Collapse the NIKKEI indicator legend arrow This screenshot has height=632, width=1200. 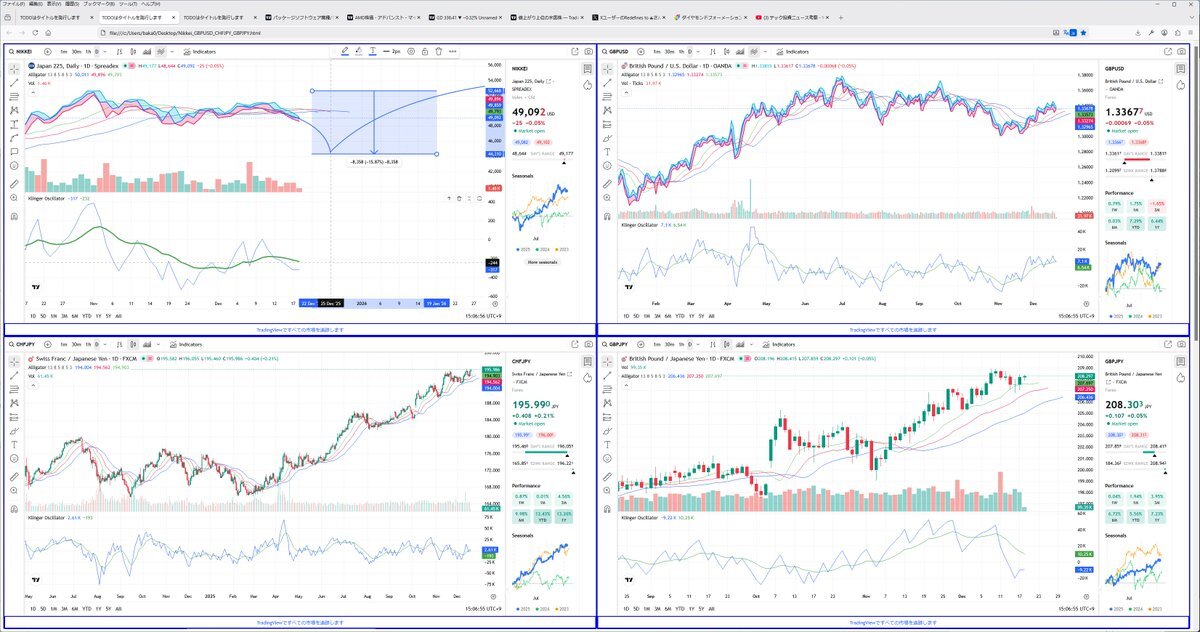click(x=33, y=92)
